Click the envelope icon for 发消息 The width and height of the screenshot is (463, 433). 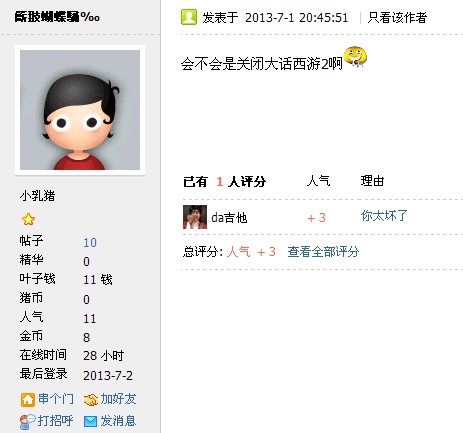[90, 421]
